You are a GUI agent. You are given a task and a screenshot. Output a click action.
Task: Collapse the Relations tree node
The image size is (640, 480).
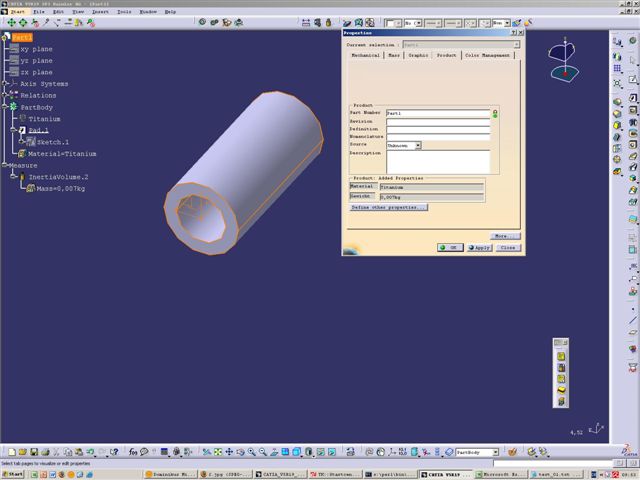(5, 95)
